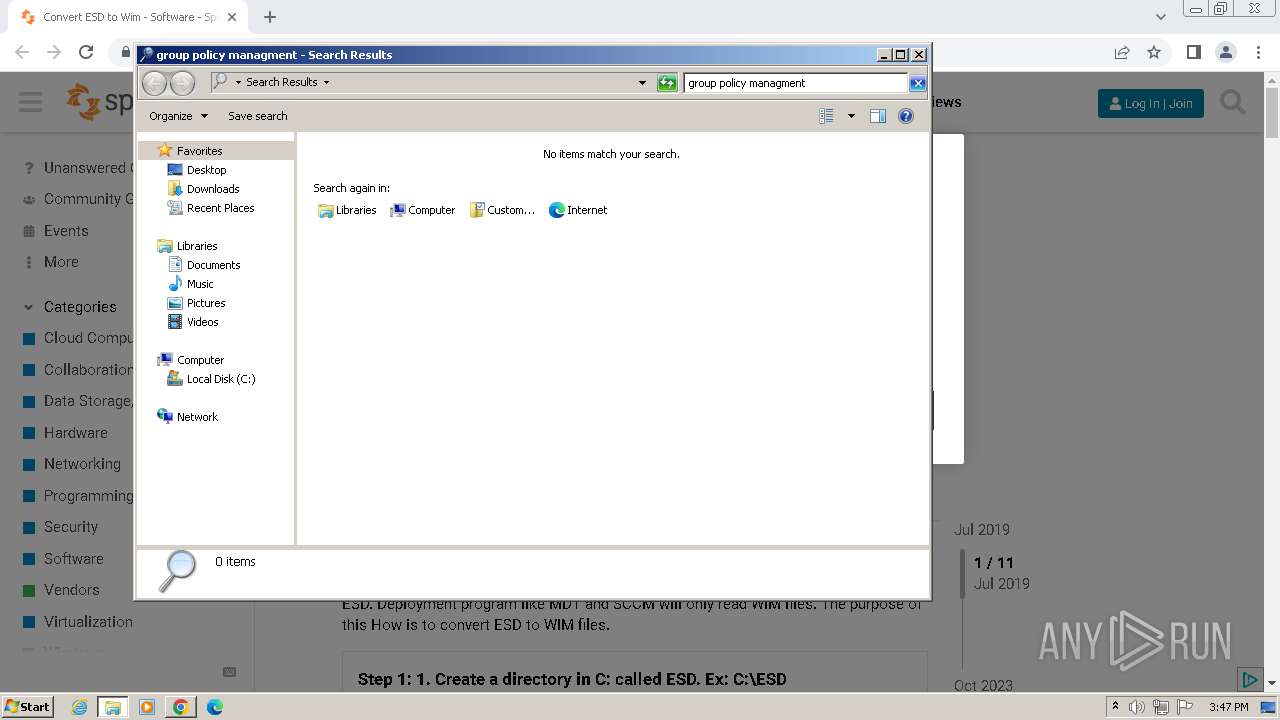The height and width of the screenshot is (720, 1280).
Task: Open Chrome profile avatar
Action: point(1225,52)
